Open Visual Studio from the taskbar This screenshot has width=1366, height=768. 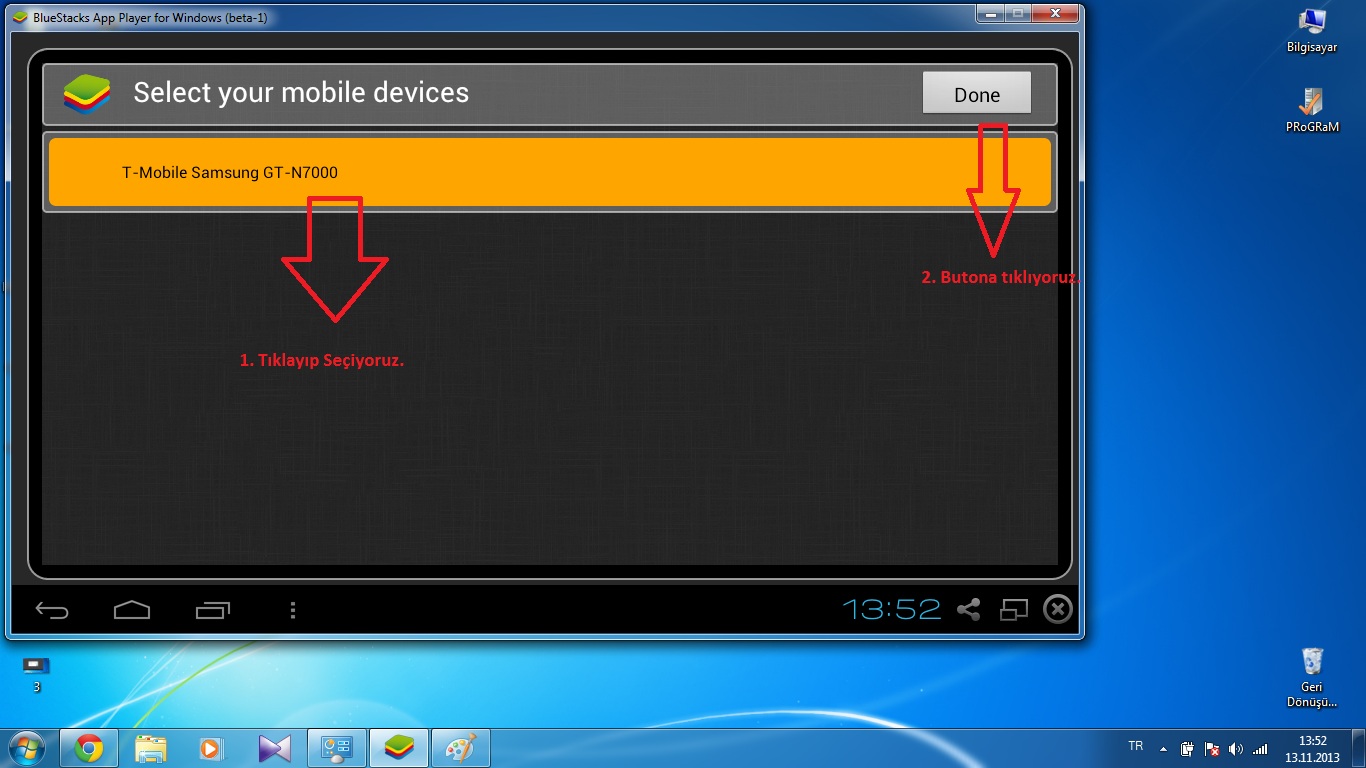click(x=274, y=748)
